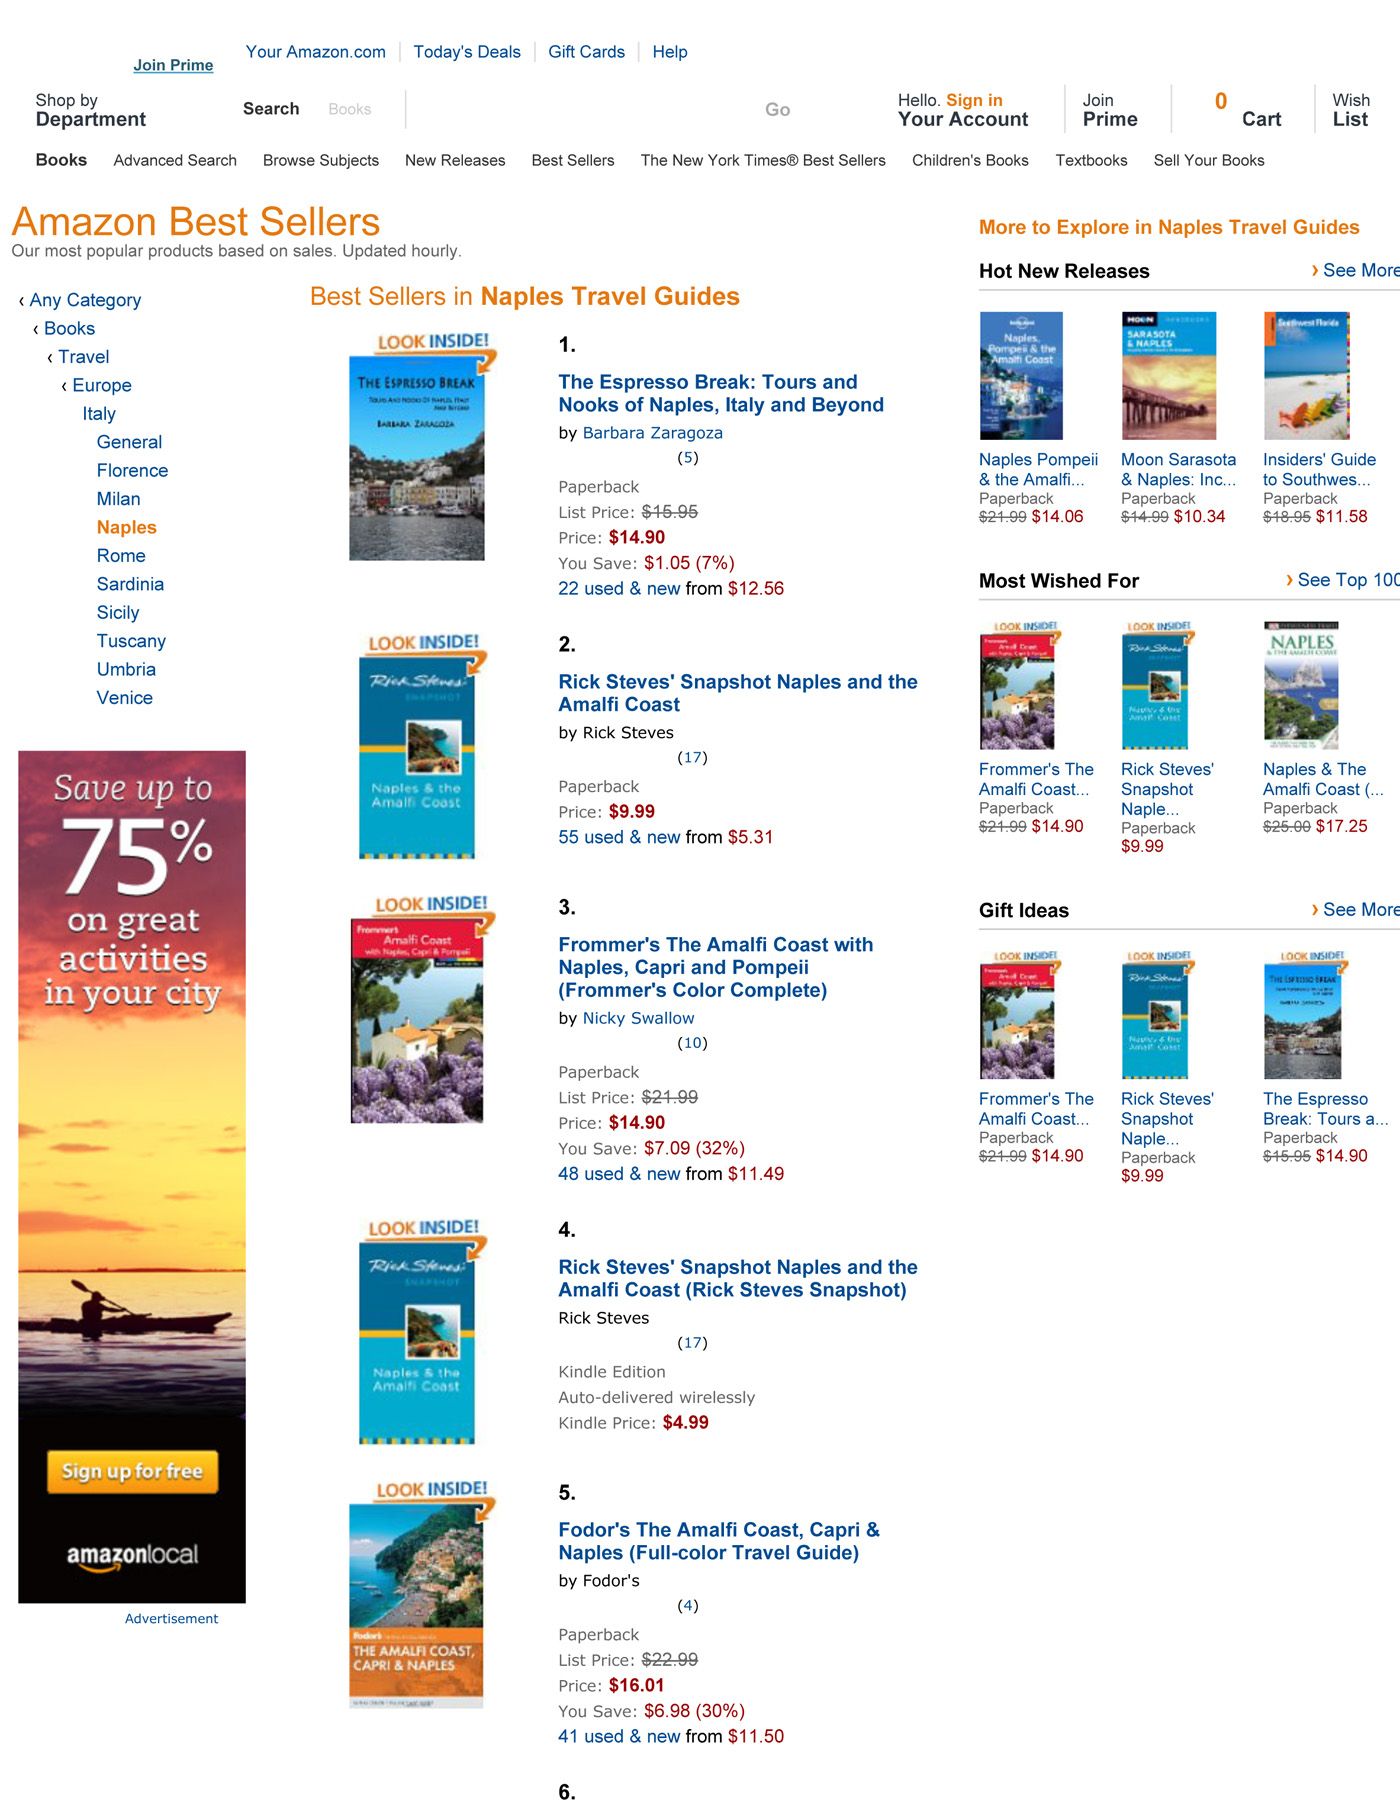The height and width of the screenshot is (1800, 1400).
Task: Click Sign up for free in amazonlocal ad
Action: point(132,1471)
